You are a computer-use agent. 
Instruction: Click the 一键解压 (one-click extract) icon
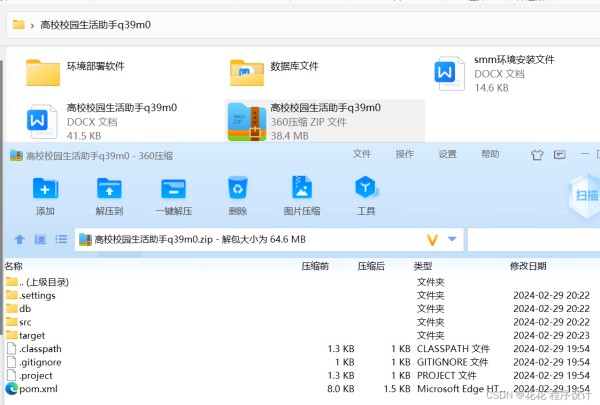click(173, 188)
